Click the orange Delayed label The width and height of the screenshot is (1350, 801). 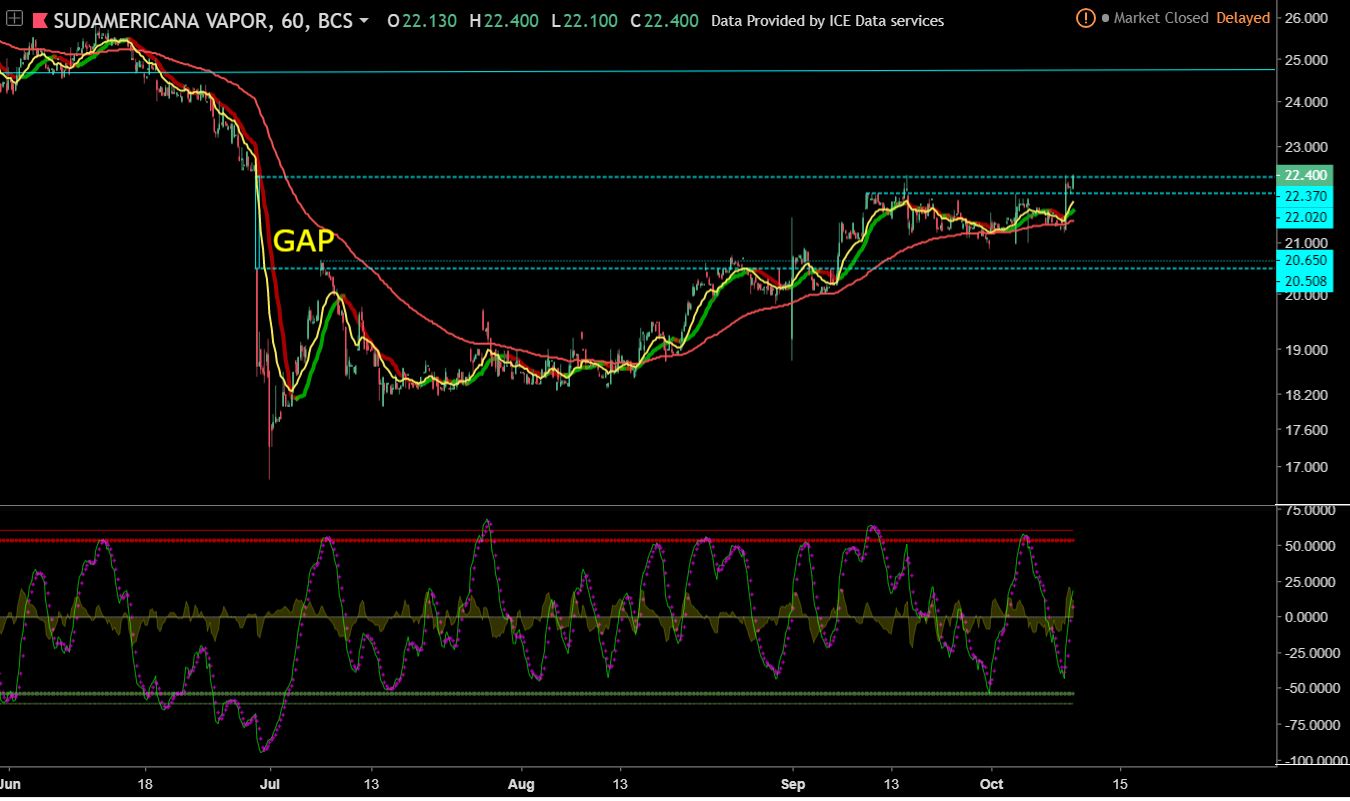pos(1243,18)
